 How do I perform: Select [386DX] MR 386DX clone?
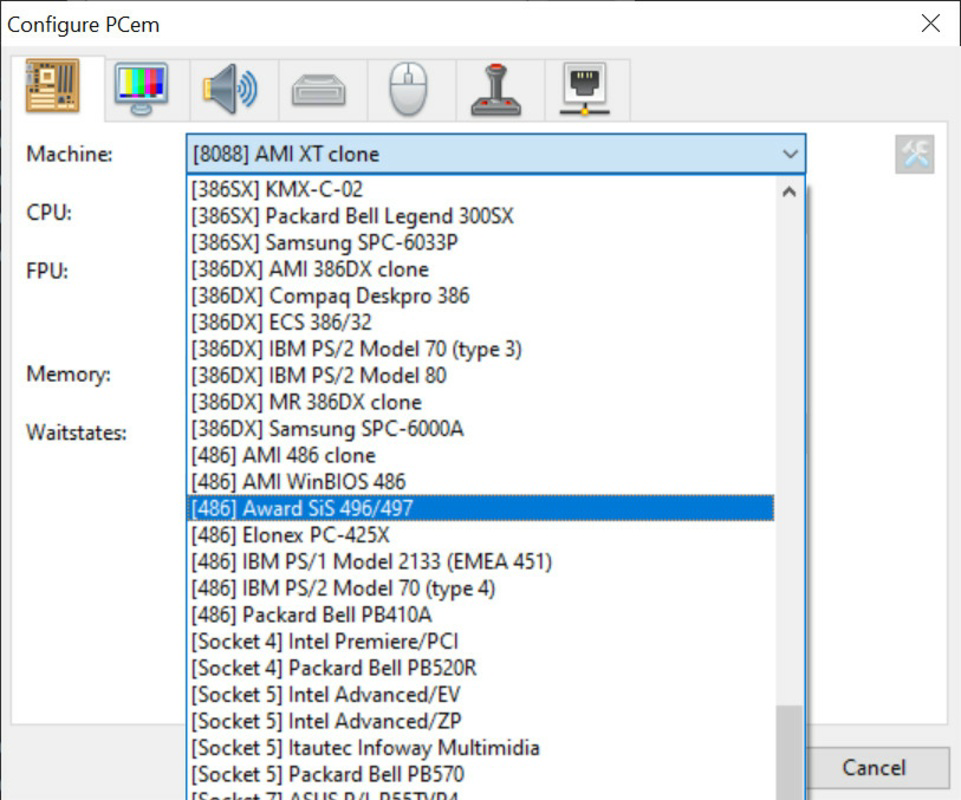coord(480,402)
